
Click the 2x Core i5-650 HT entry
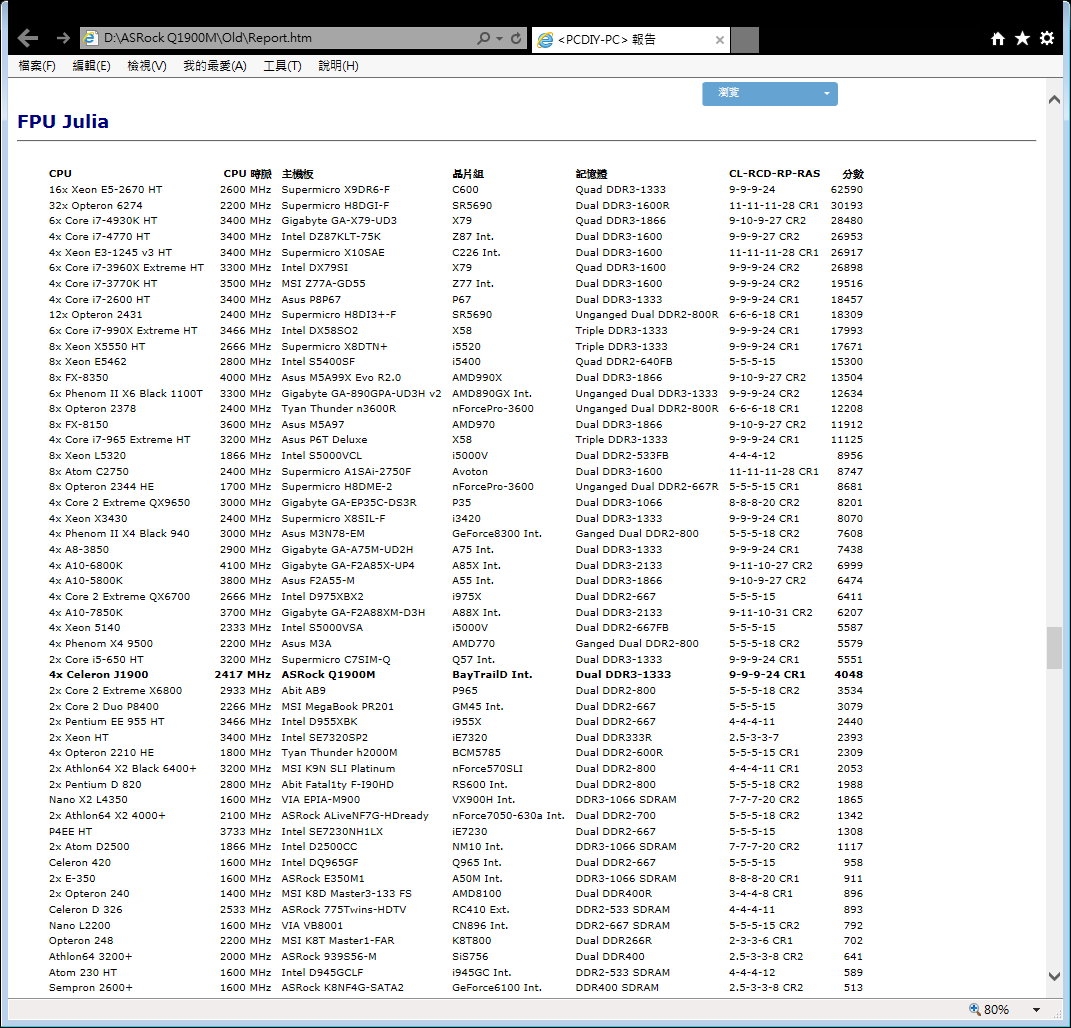tap(96, 659)
